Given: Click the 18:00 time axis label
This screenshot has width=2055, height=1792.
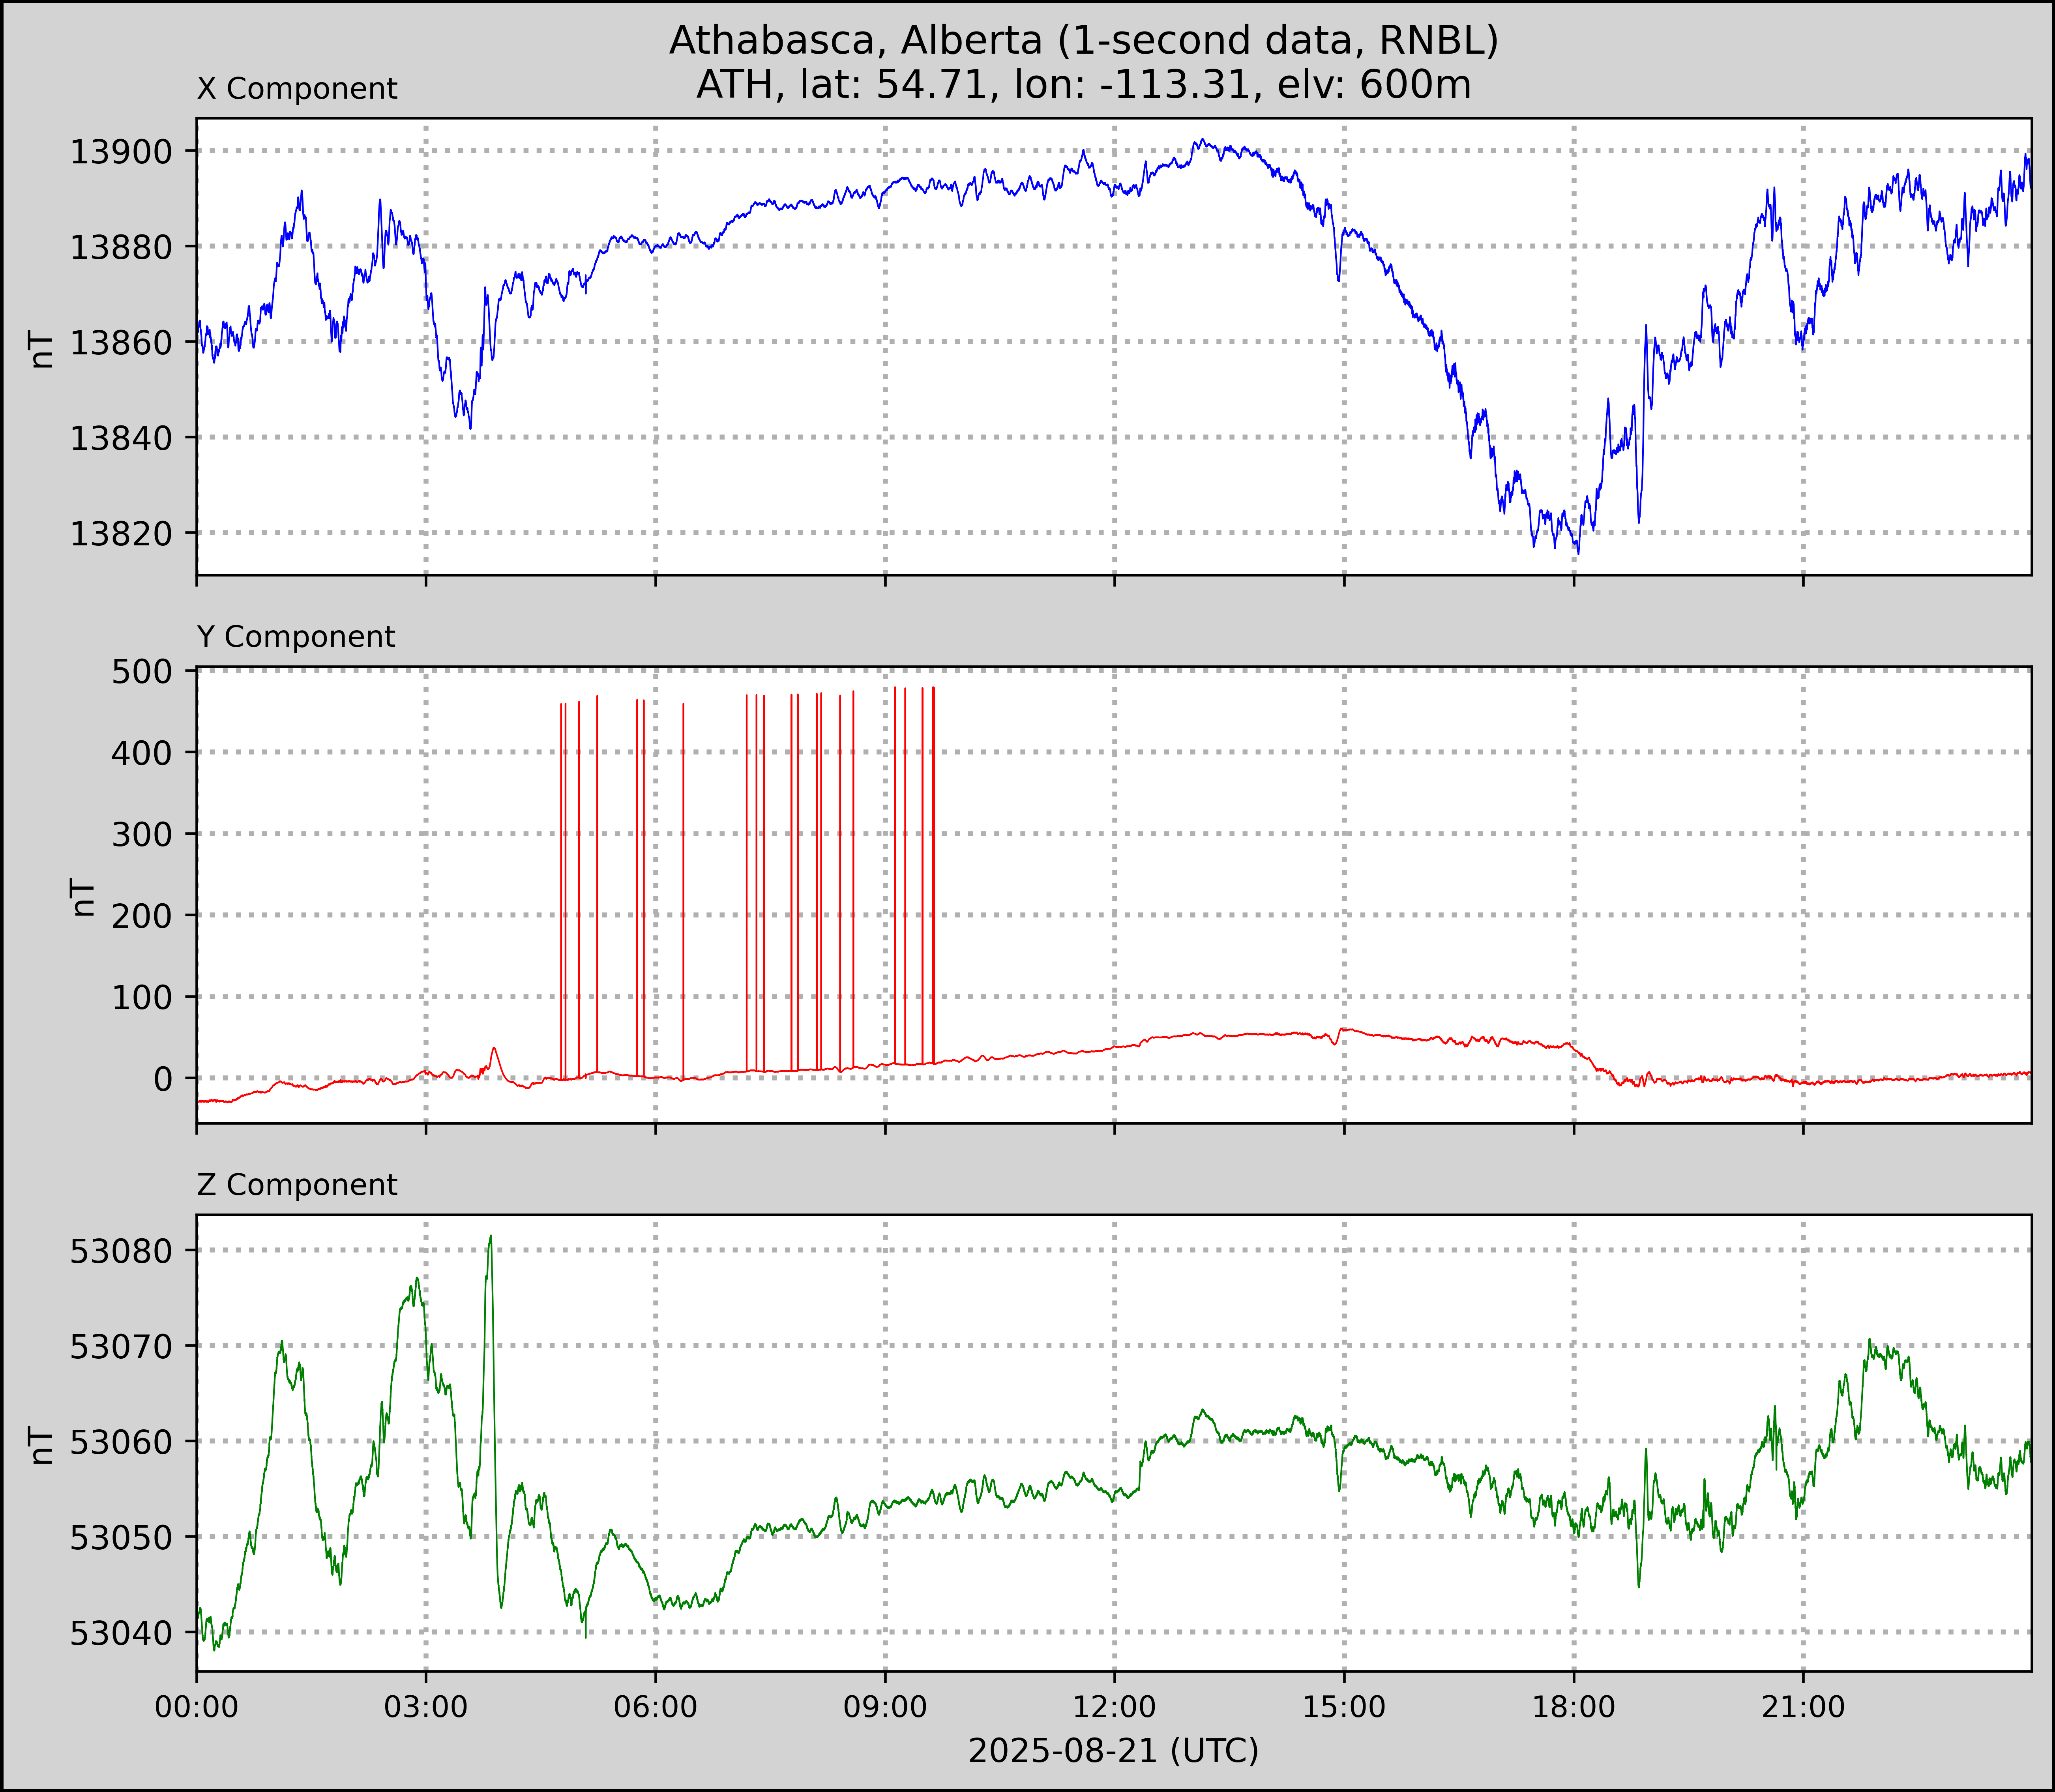Looking at the screenshot, I should (1574, 1707).
